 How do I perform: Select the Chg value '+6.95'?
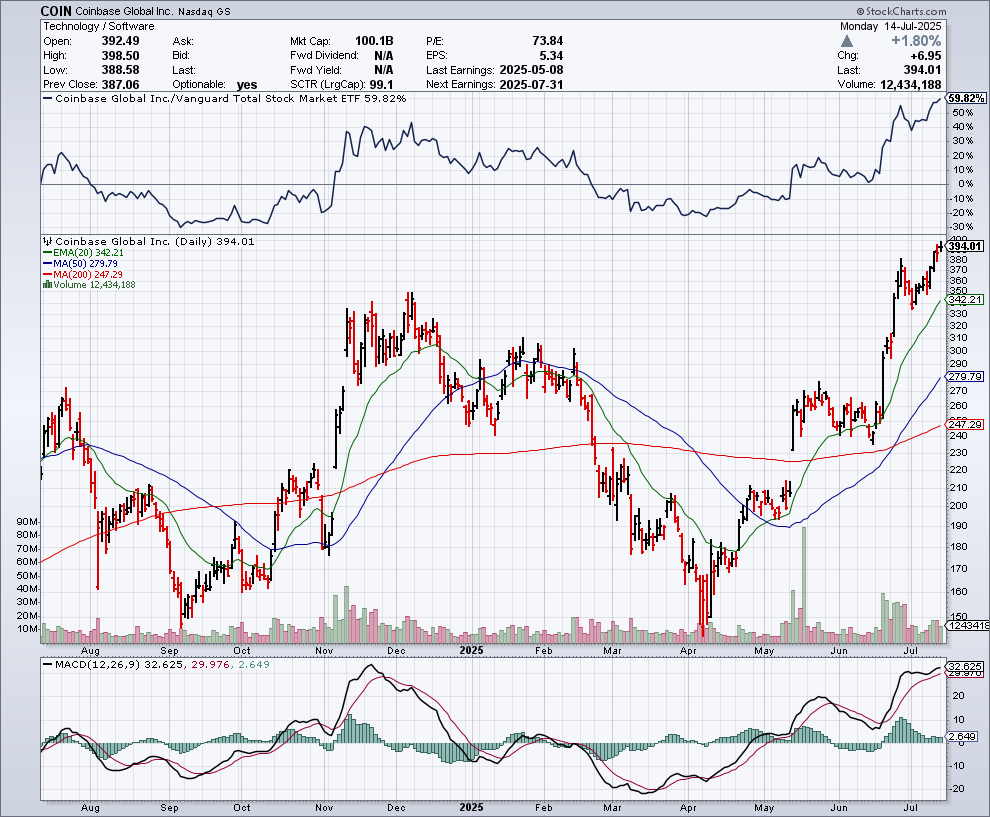click(926, 56)
